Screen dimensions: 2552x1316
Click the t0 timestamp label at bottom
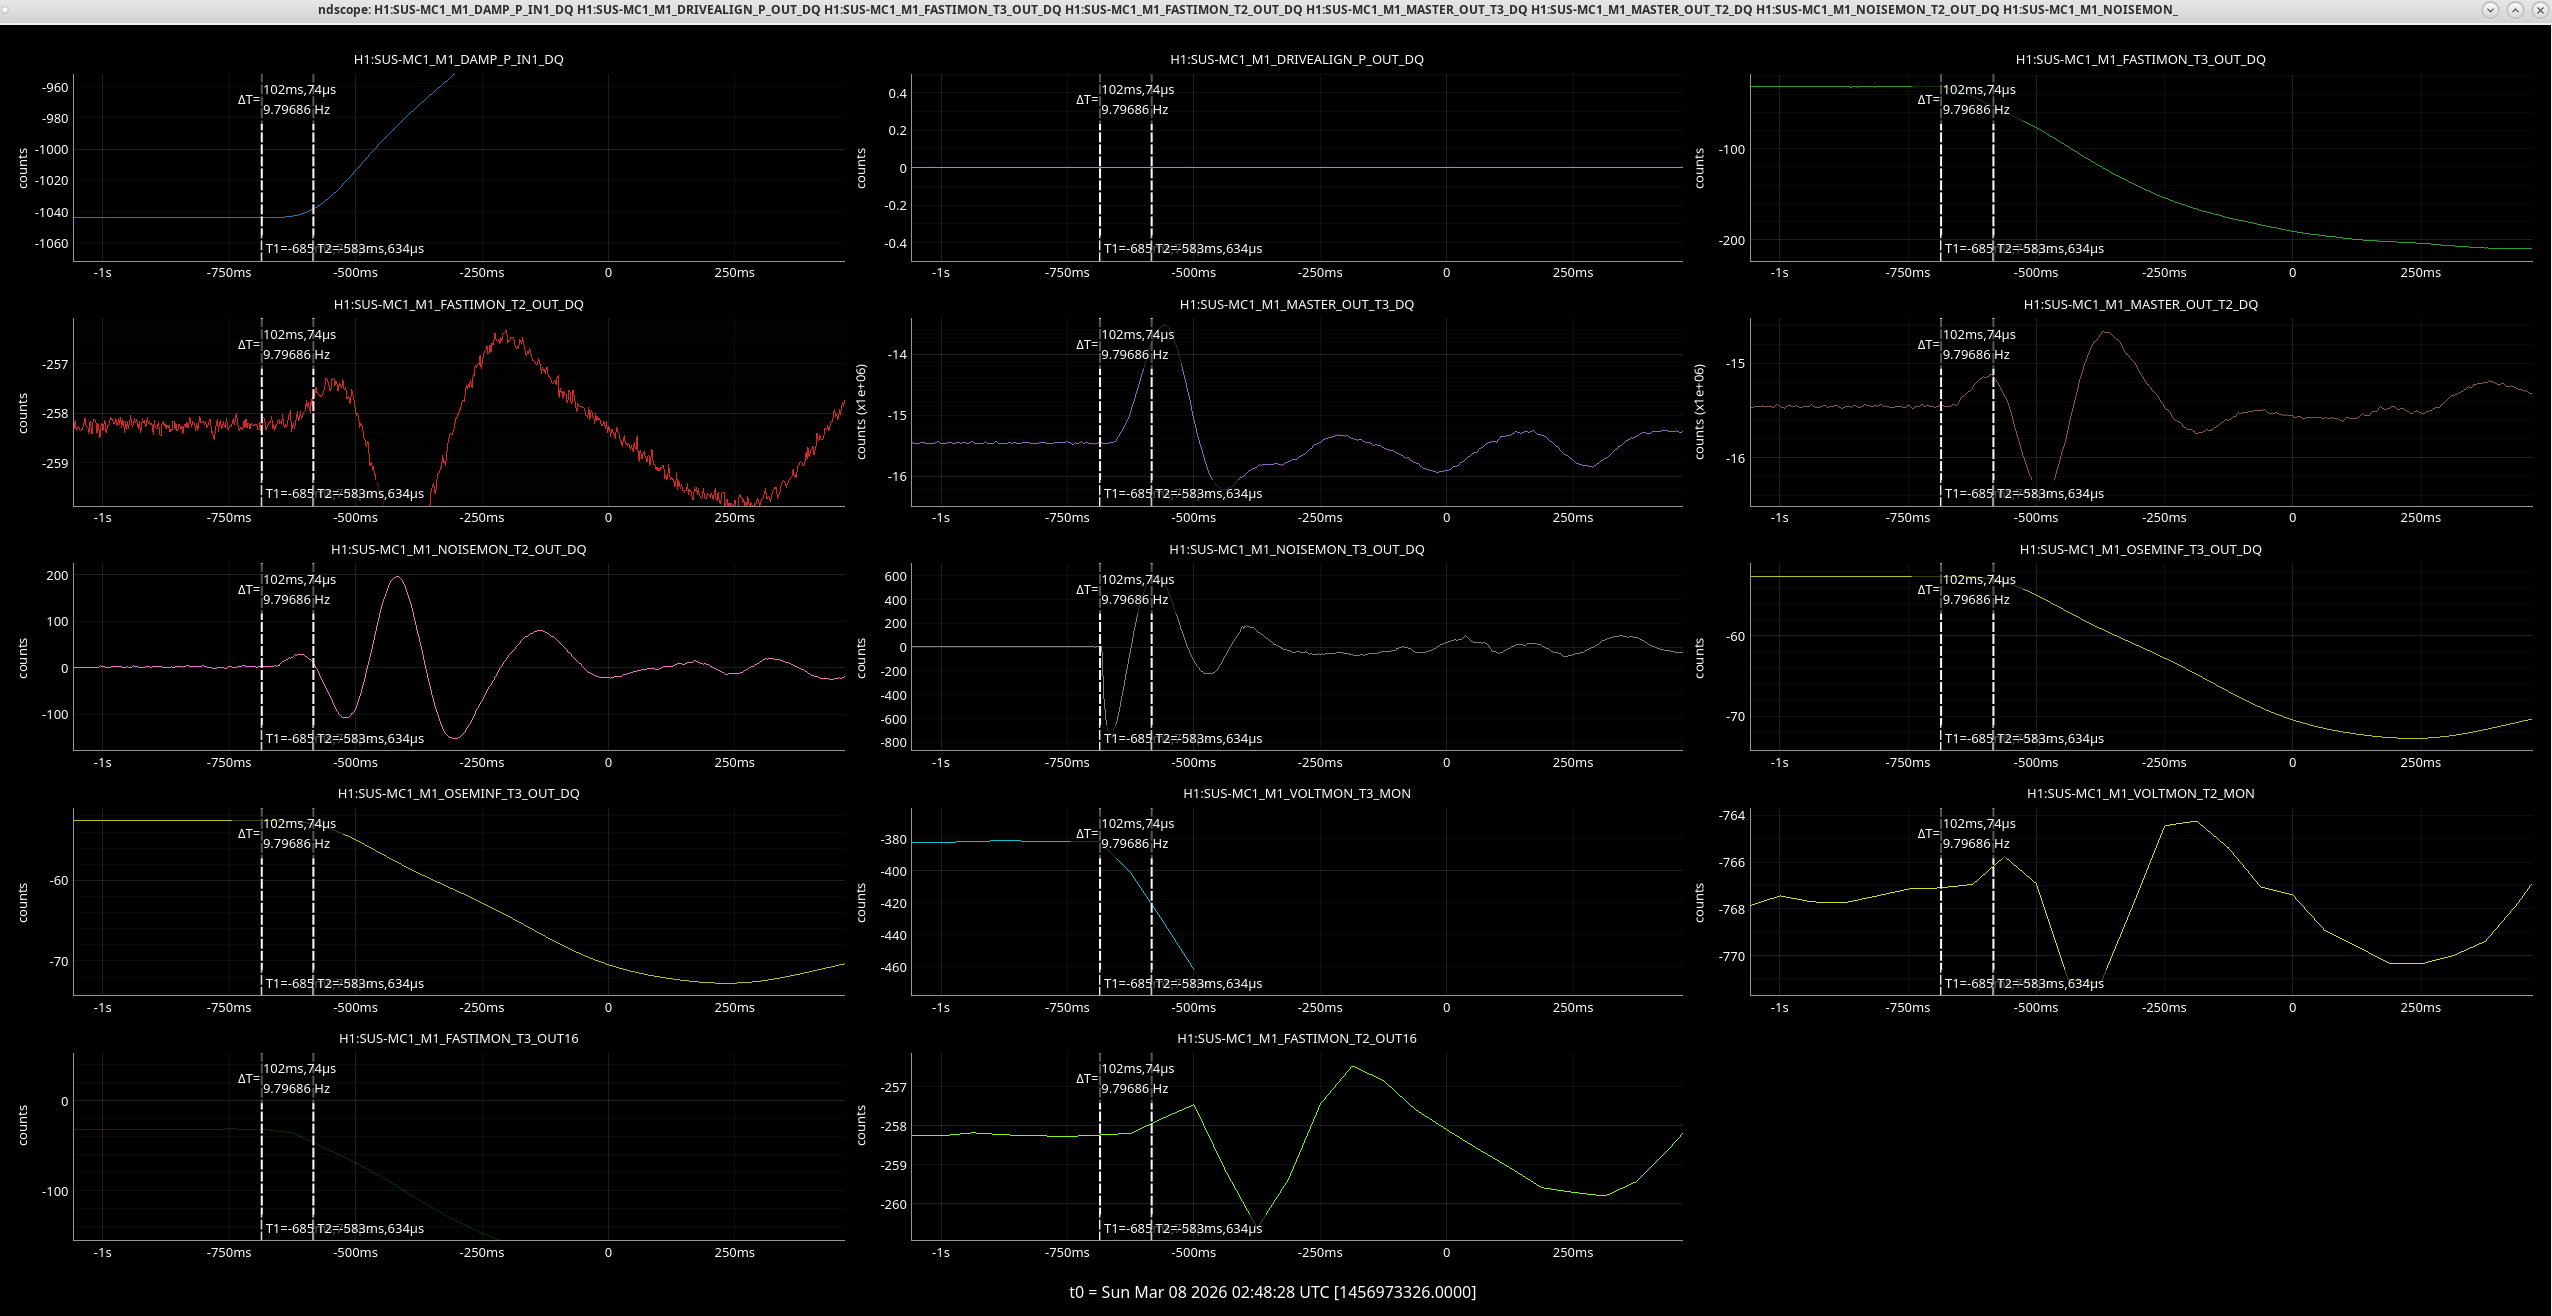coord(1272,1292)
